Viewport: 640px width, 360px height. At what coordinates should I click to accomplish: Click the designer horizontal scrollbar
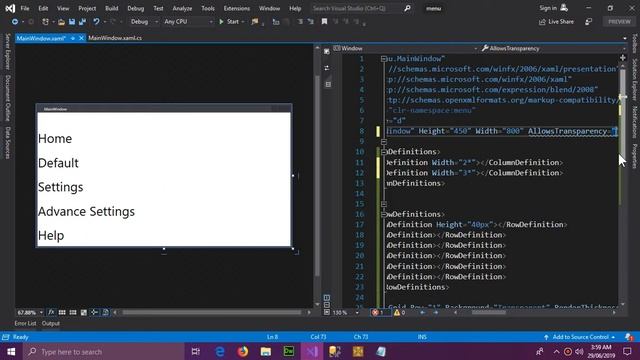(x=212, y=312)
